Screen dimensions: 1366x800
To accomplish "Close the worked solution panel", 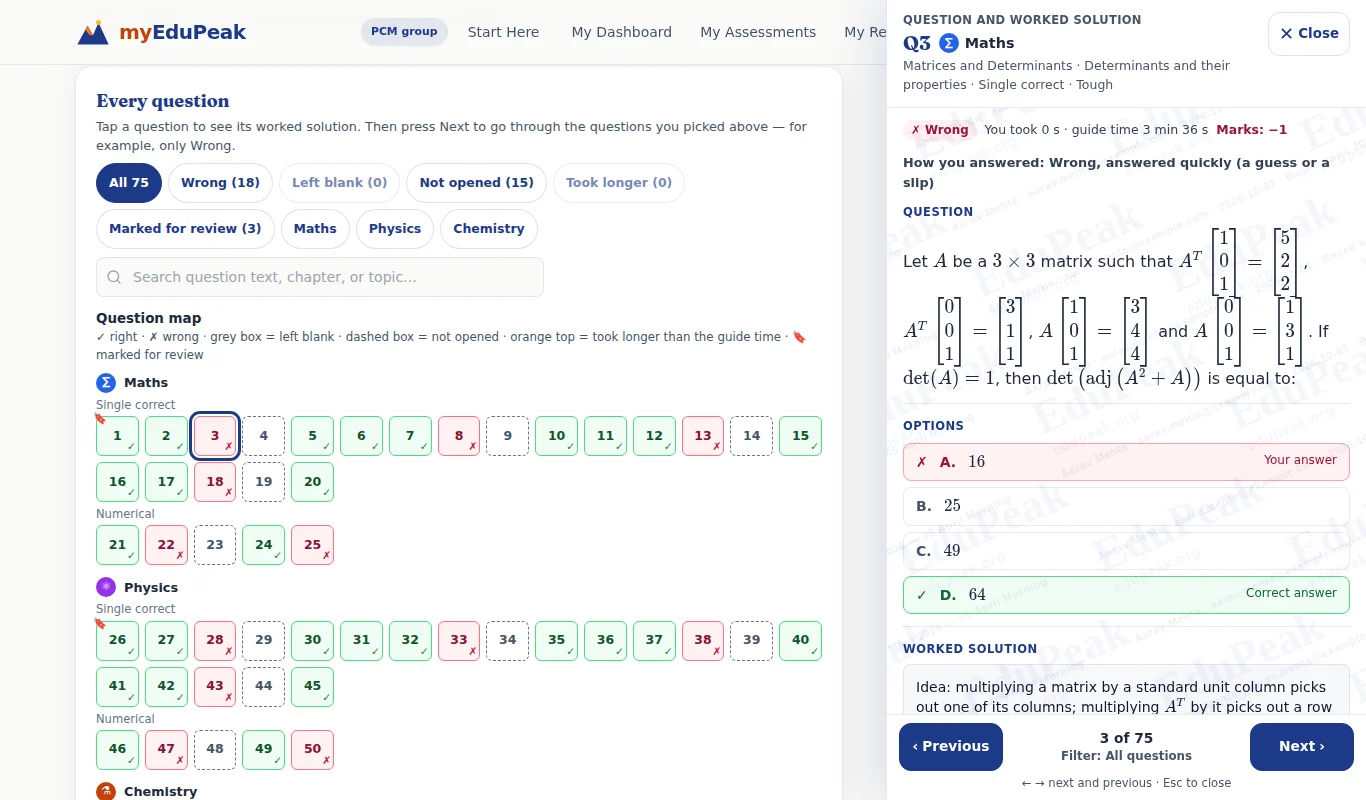I will tap(1308, 34).
